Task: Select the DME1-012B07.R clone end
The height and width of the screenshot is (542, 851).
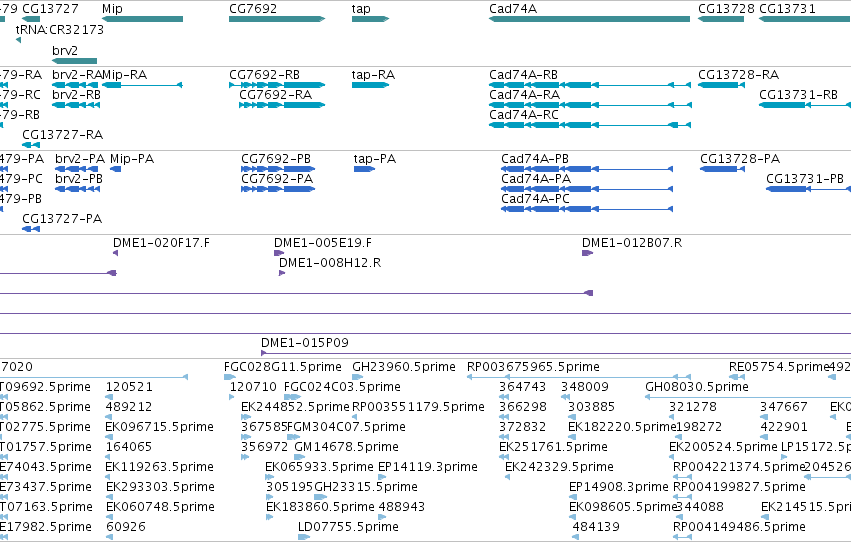Action: (x=587, y=253)
